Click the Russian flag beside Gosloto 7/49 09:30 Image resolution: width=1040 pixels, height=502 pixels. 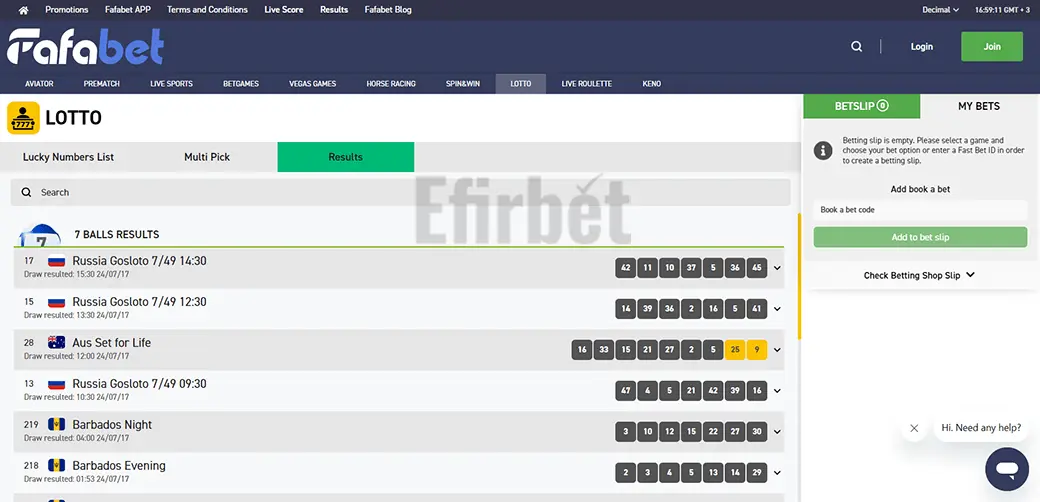[56, 384]
